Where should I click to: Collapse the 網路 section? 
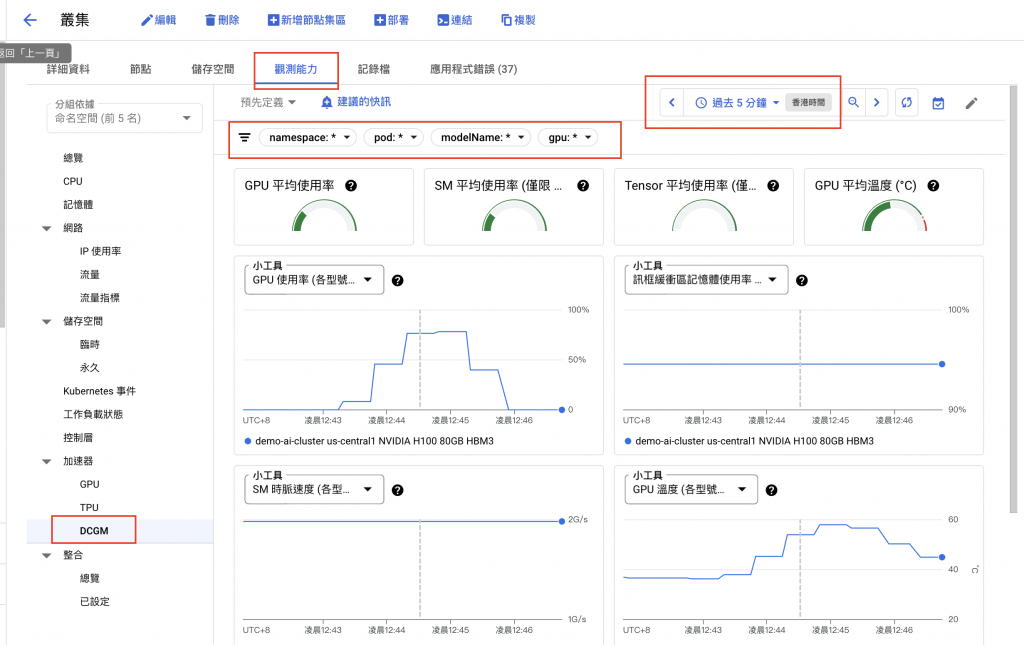[46, 228]
